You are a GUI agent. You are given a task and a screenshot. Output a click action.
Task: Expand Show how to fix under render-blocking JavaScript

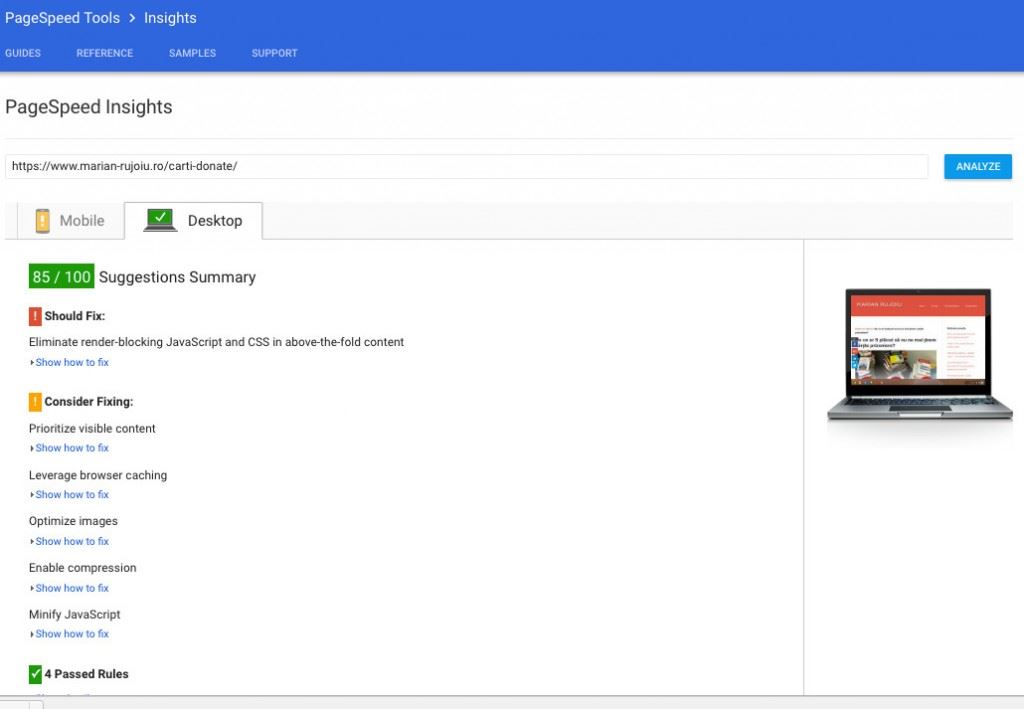coord(71,362)
